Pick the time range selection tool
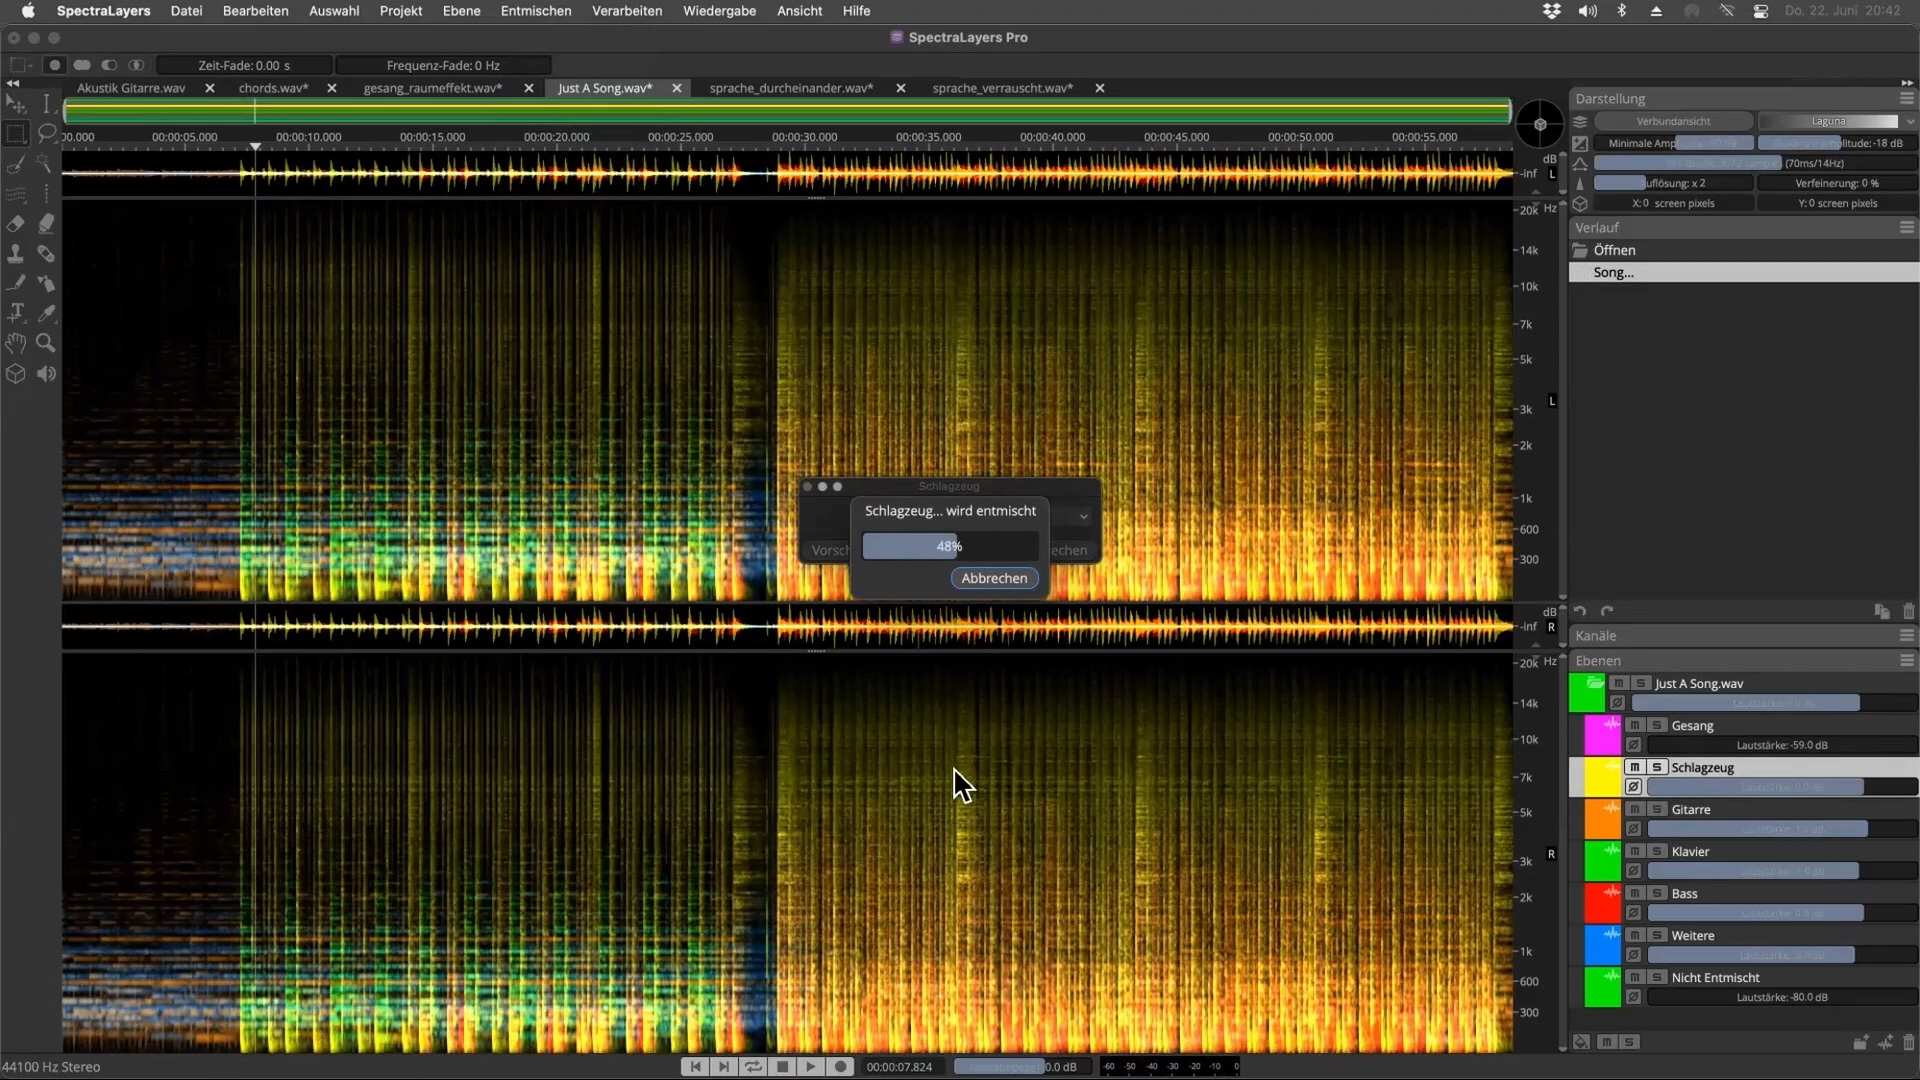The width and height of the screenshot is (1920, 1080). coord(46,104)
